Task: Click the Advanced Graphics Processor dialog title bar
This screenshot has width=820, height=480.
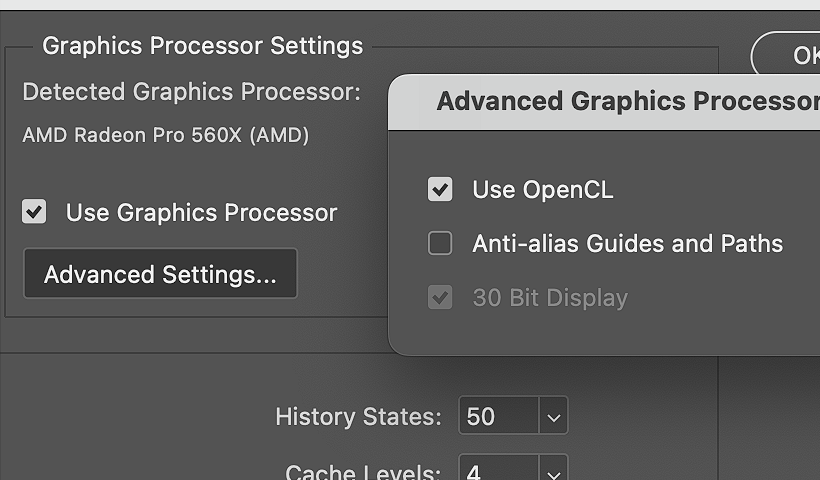Action: pos(620,102)
